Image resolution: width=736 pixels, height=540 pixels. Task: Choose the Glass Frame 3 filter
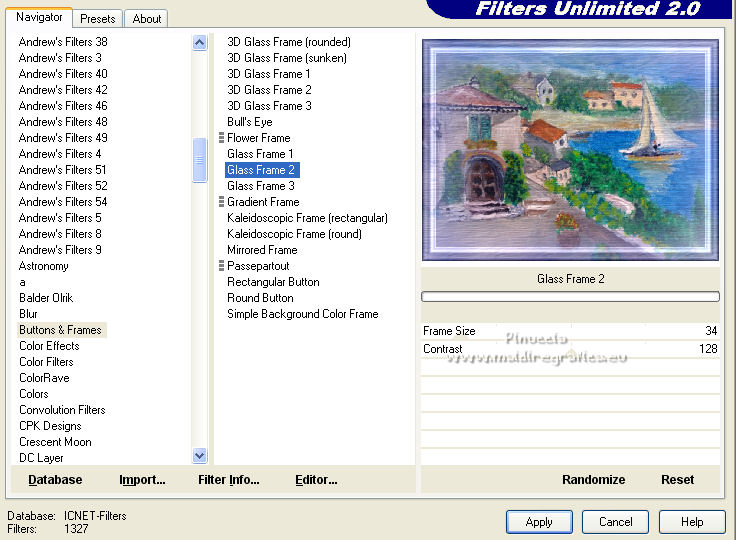[261, 186]
